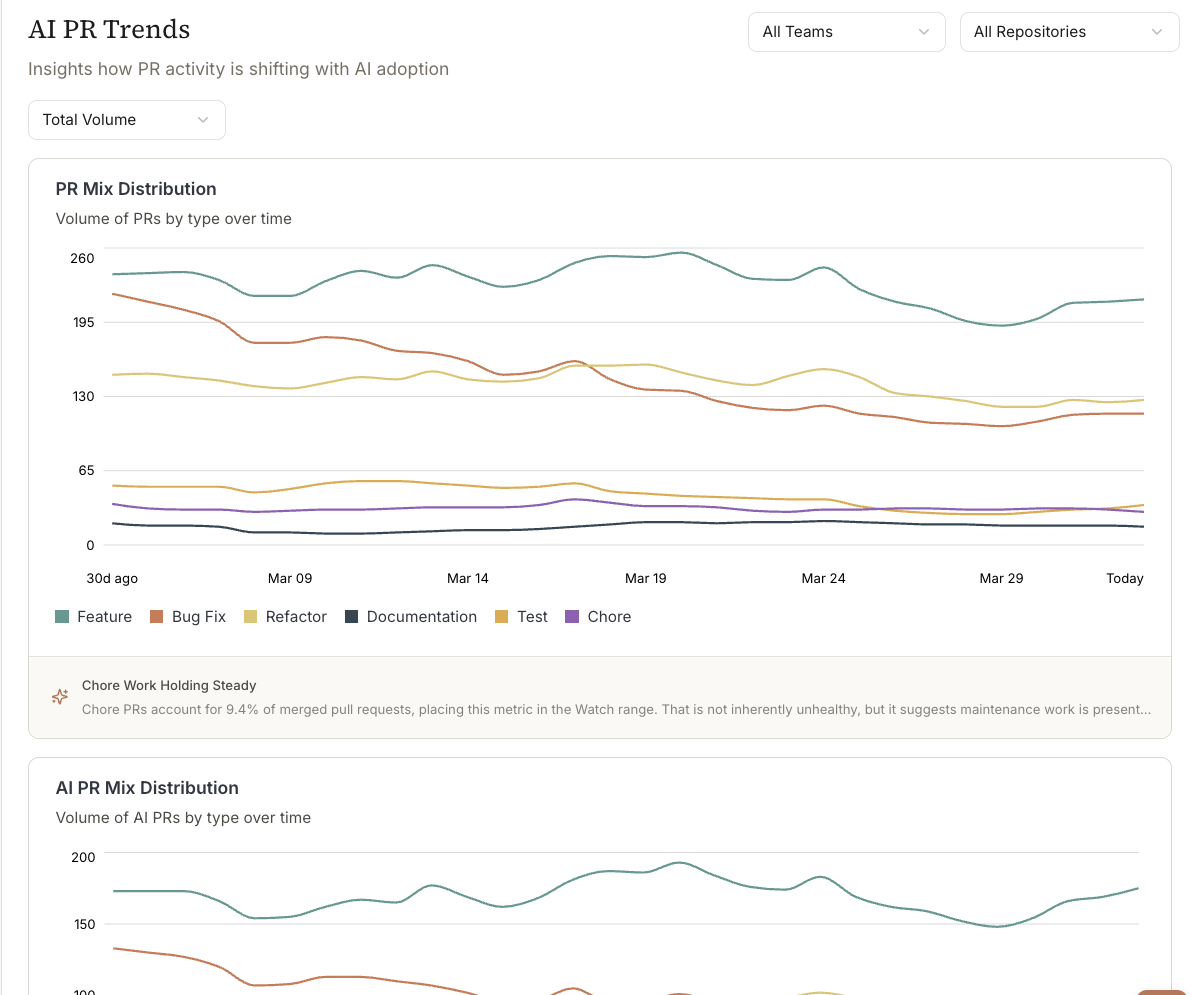Click the AI PR Mix Distribution heading
The width and height of the screenshot is (1192, 995).
click(147, 787)
